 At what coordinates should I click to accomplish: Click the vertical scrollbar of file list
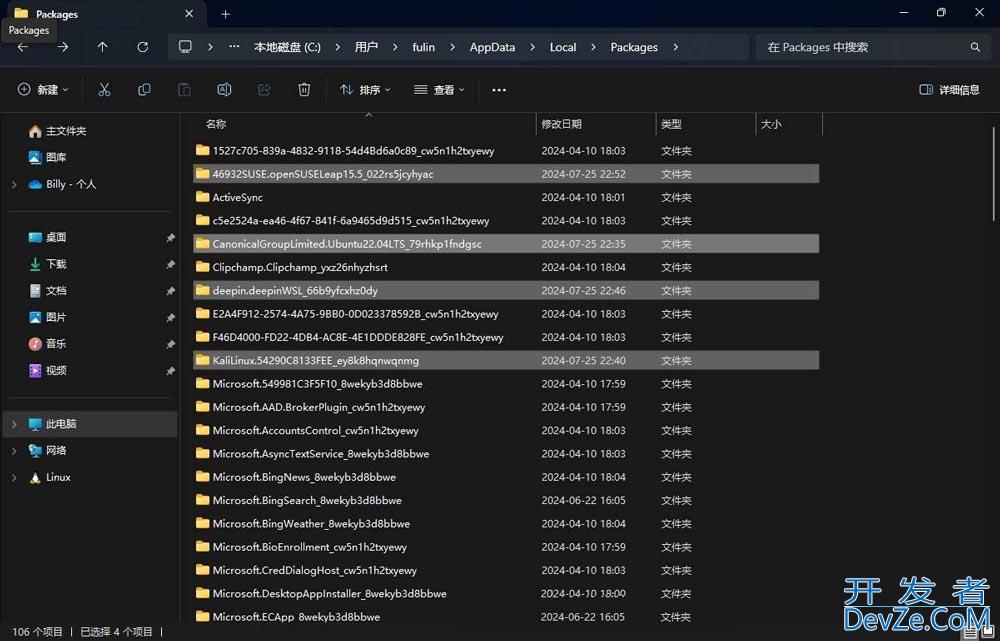click(x=994, y=174)
